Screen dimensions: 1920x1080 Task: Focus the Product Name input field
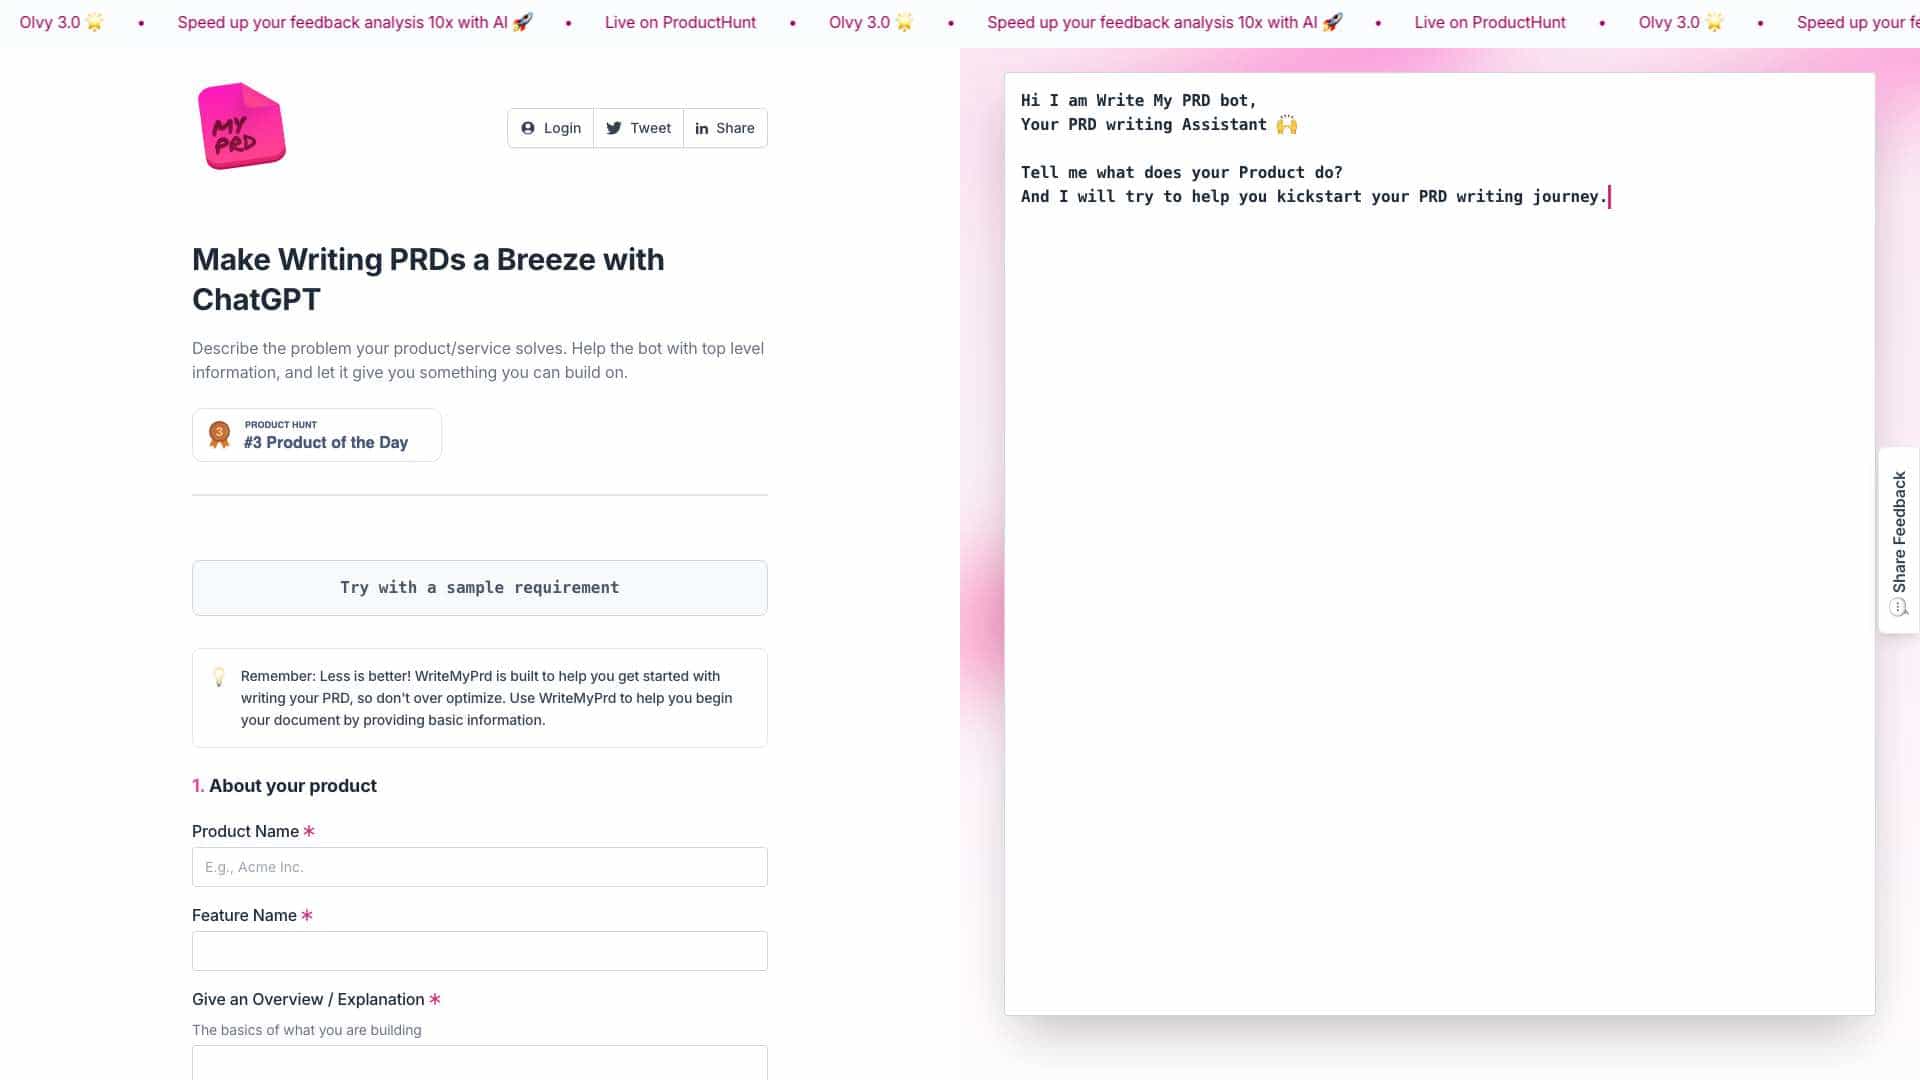480,867
